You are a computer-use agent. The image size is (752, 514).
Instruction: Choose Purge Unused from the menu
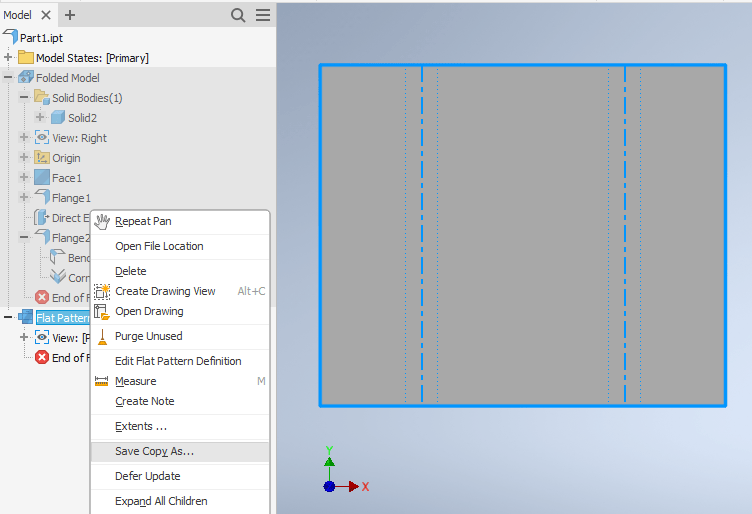click(148, 336)
